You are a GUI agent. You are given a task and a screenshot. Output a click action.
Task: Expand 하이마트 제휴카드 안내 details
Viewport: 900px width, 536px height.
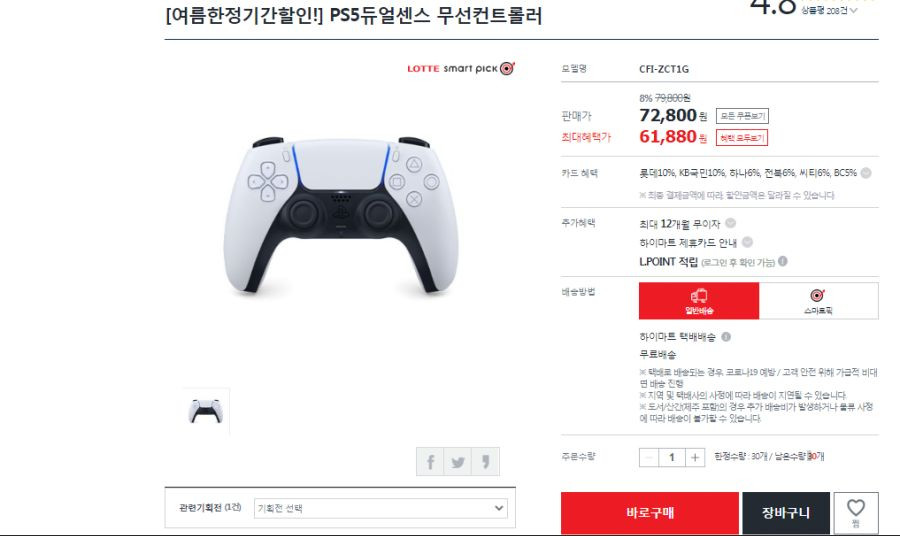pos(747,242)
